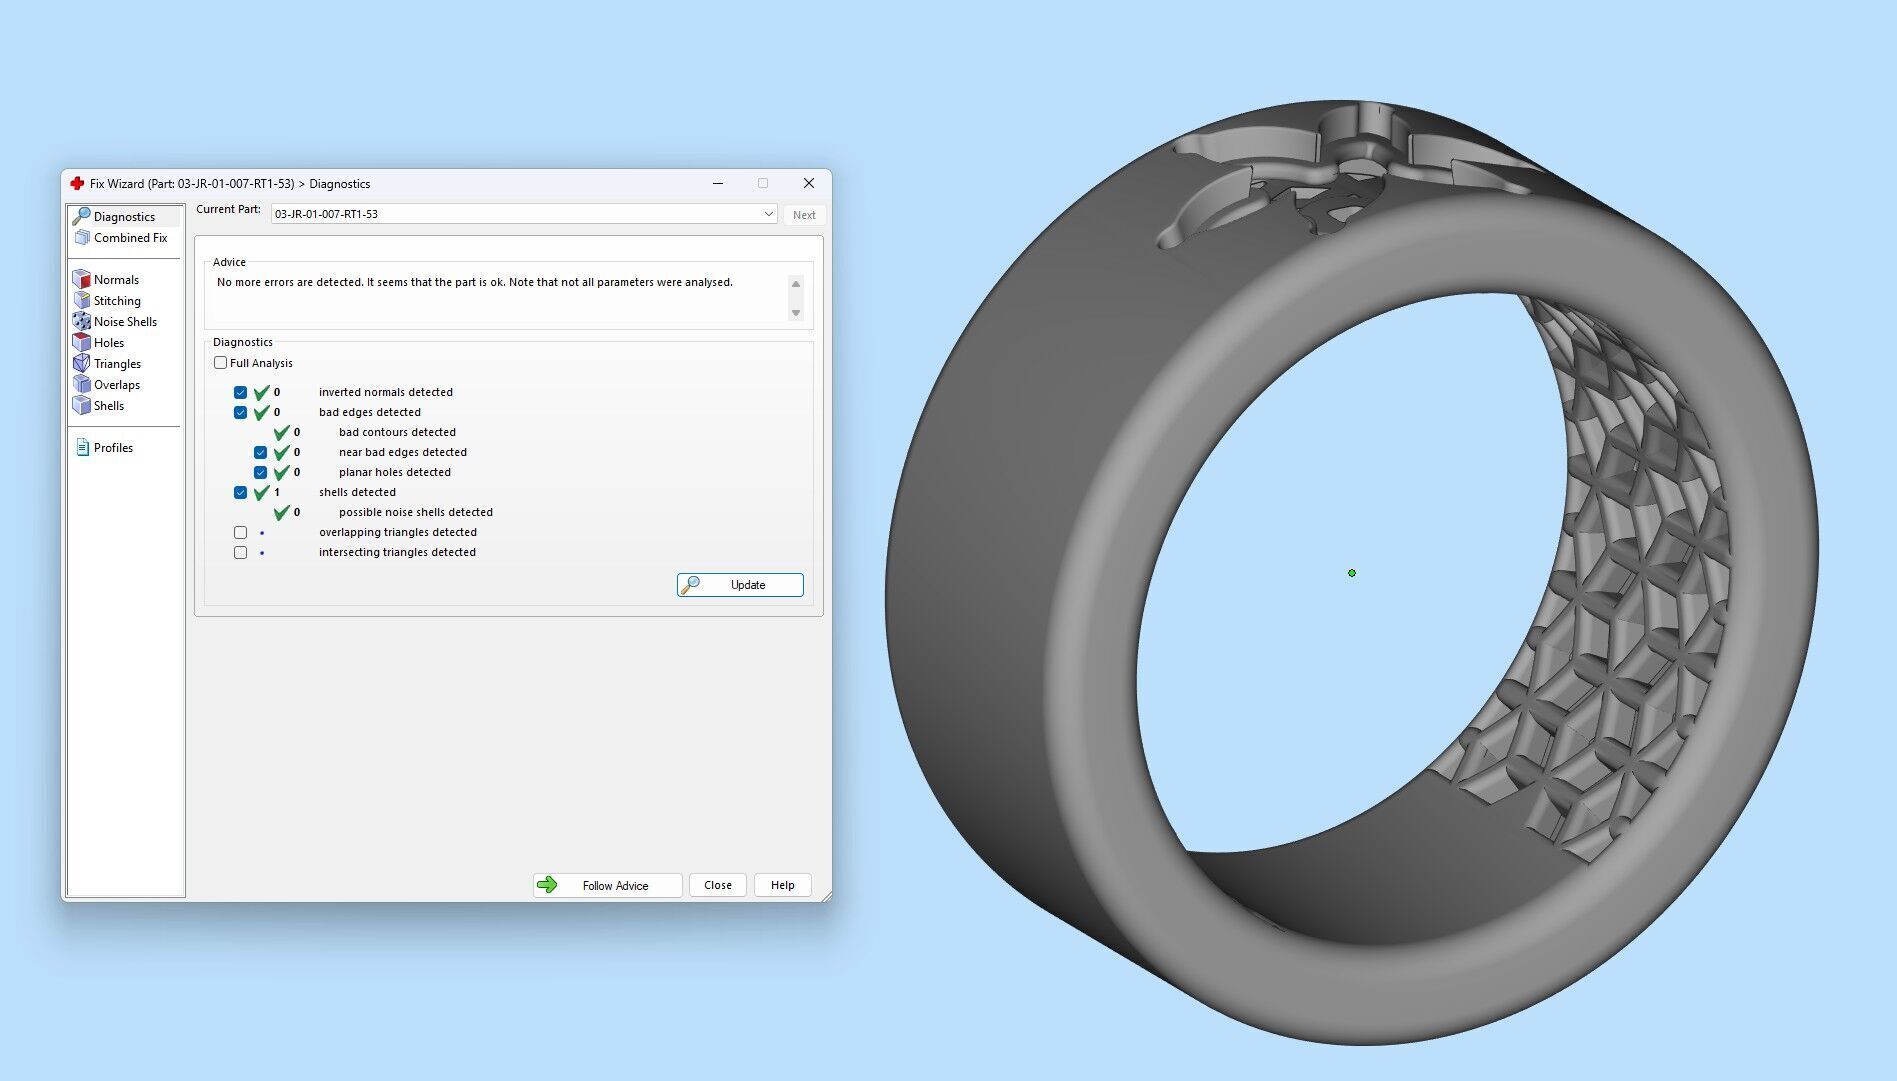Enable overlapping triangles detected checkbox
Image resolution: width=1897 pixels, height=1081 pixels.
(x=241, y=532)
